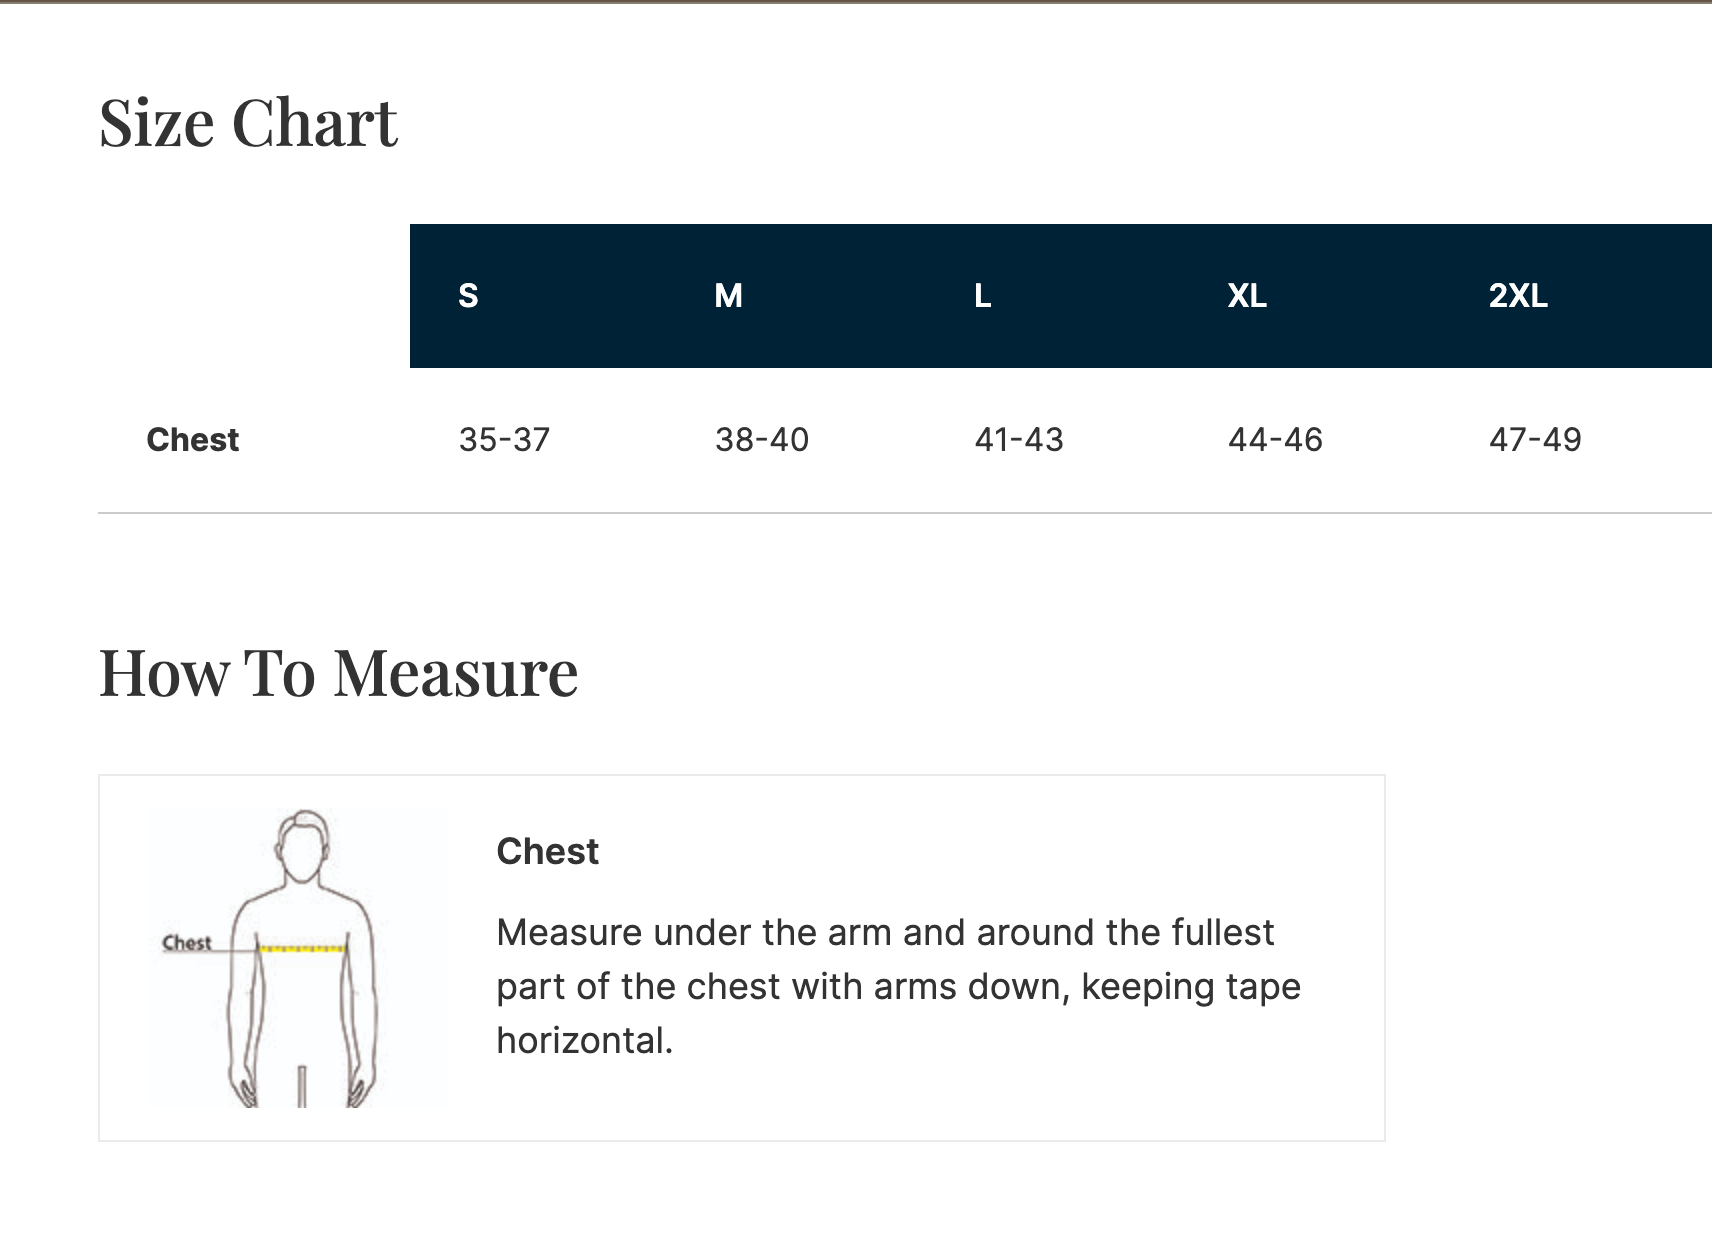The image size is (1712, 1246).
Task: Click the chest measuring instructions paragraph
Action: click(x=898, y=987)
